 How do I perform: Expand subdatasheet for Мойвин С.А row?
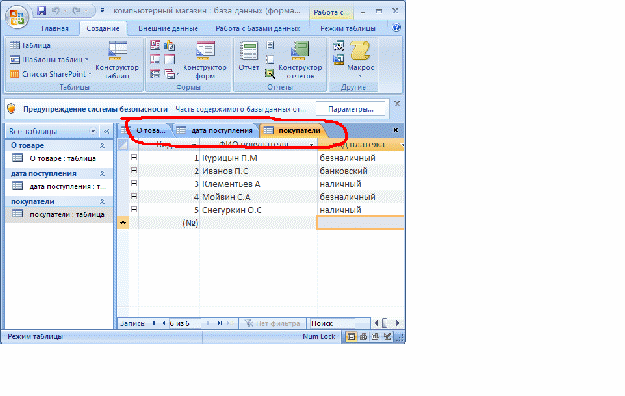coord(134,197)
